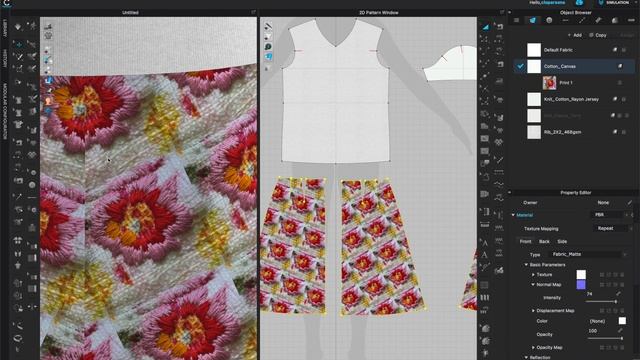
Task: Collapse the Property Editor panel arrow
Action: coord(509,192)
